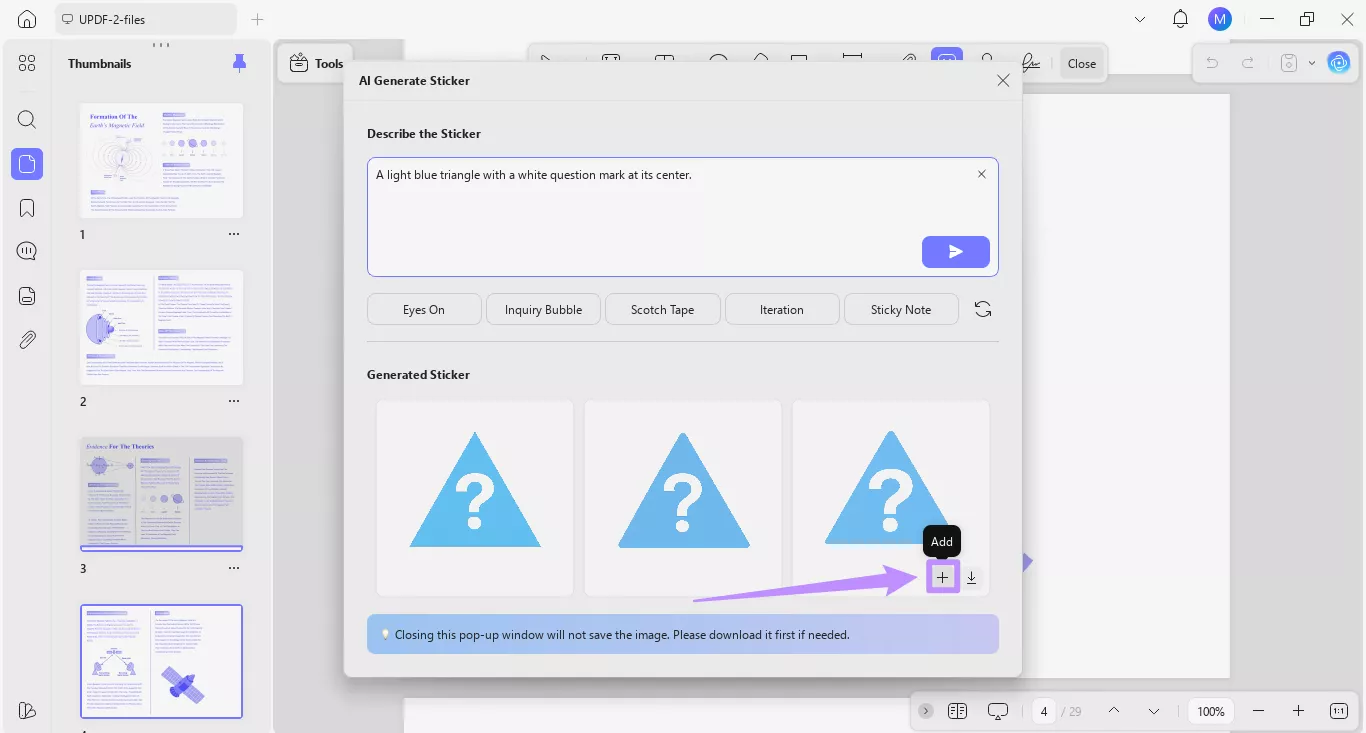1366x733 pixels.
Task: Open the Search panel in left sidebar
Action: (27, 120)
